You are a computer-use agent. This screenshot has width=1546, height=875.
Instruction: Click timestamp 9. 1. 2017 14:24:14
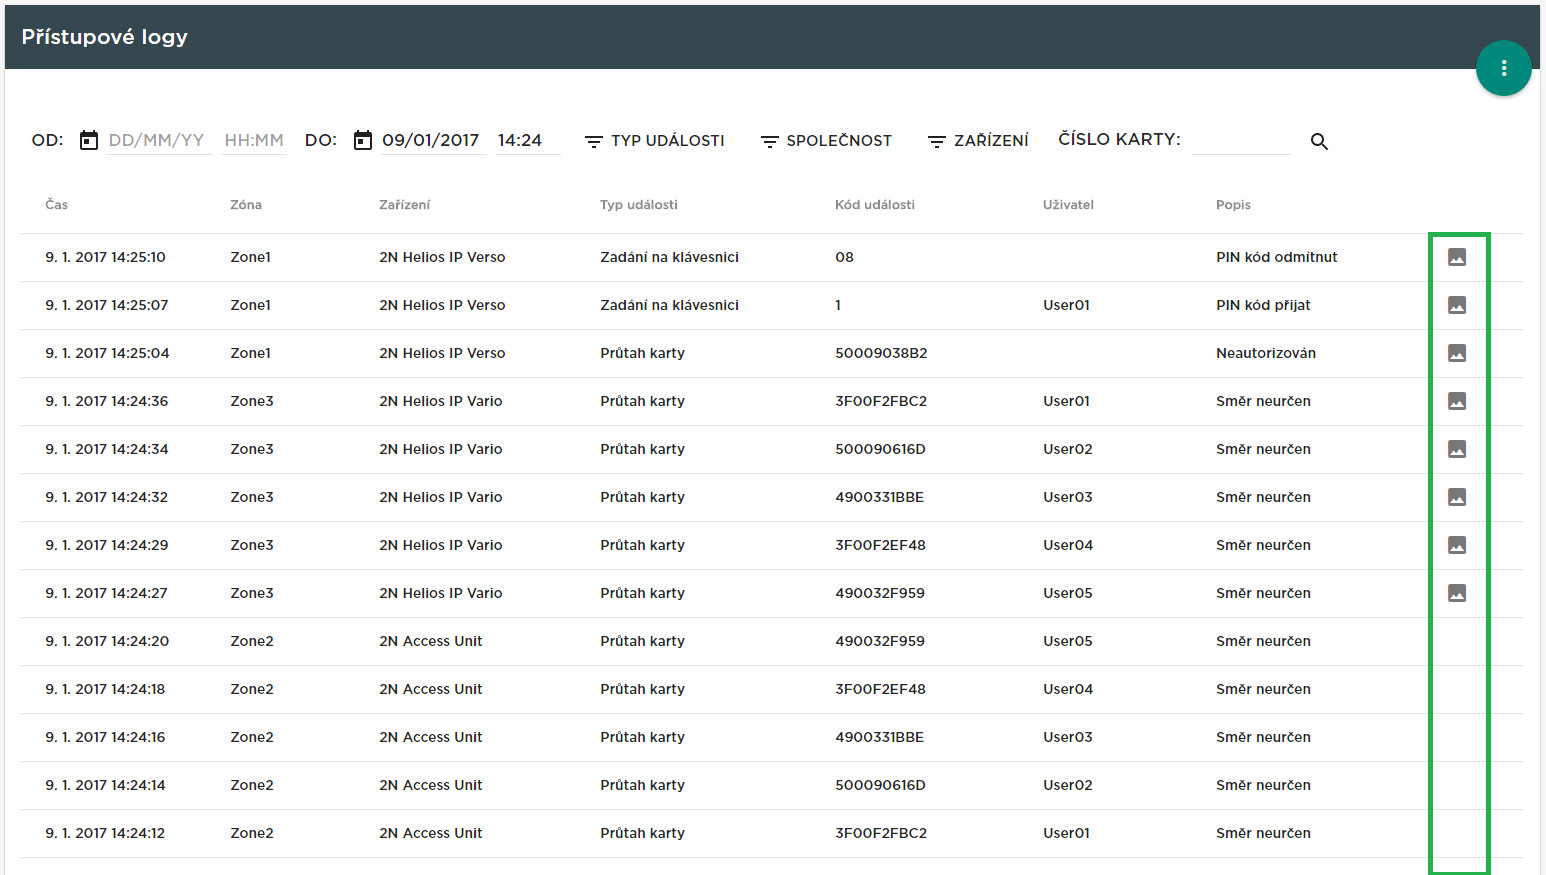(105, 785)
